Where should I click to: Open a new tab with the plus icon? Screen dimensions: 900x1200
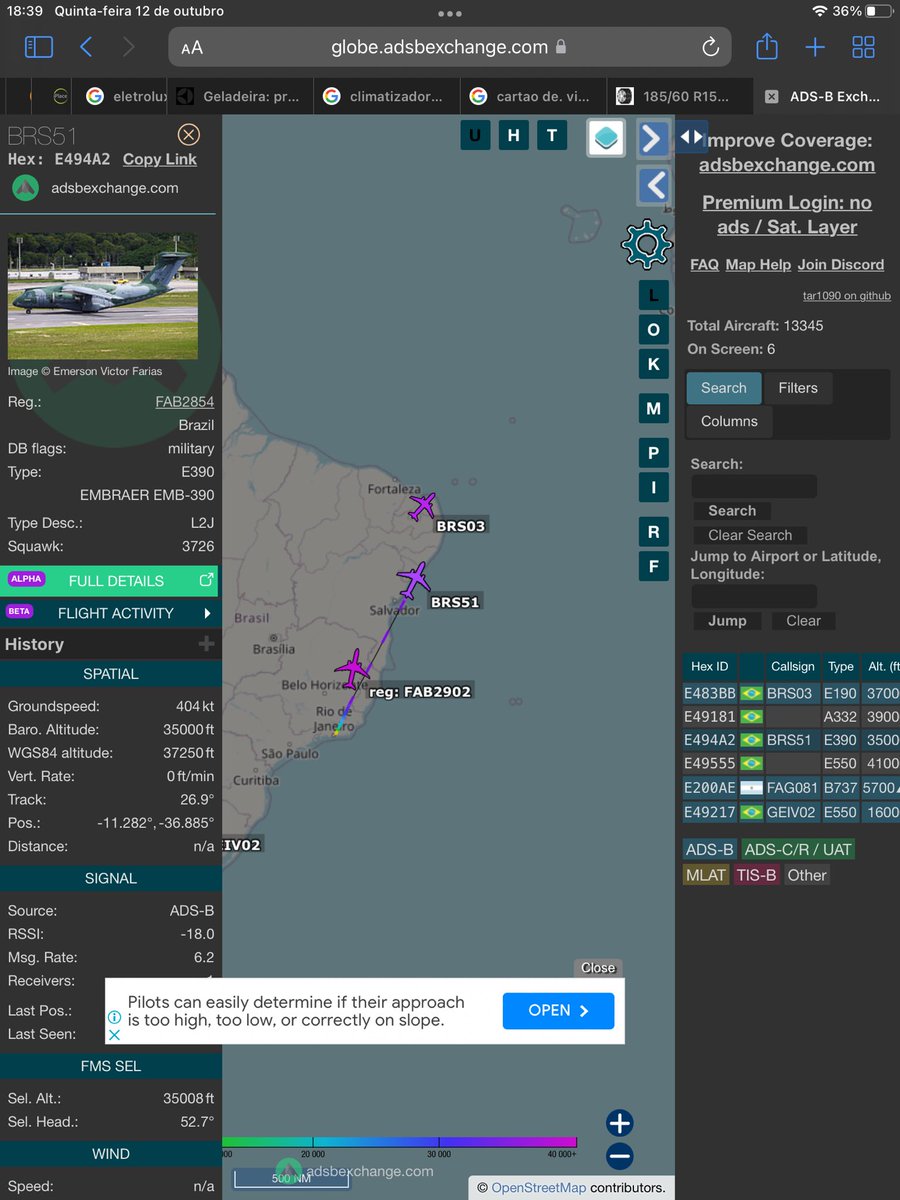click(x=815, y=47)
